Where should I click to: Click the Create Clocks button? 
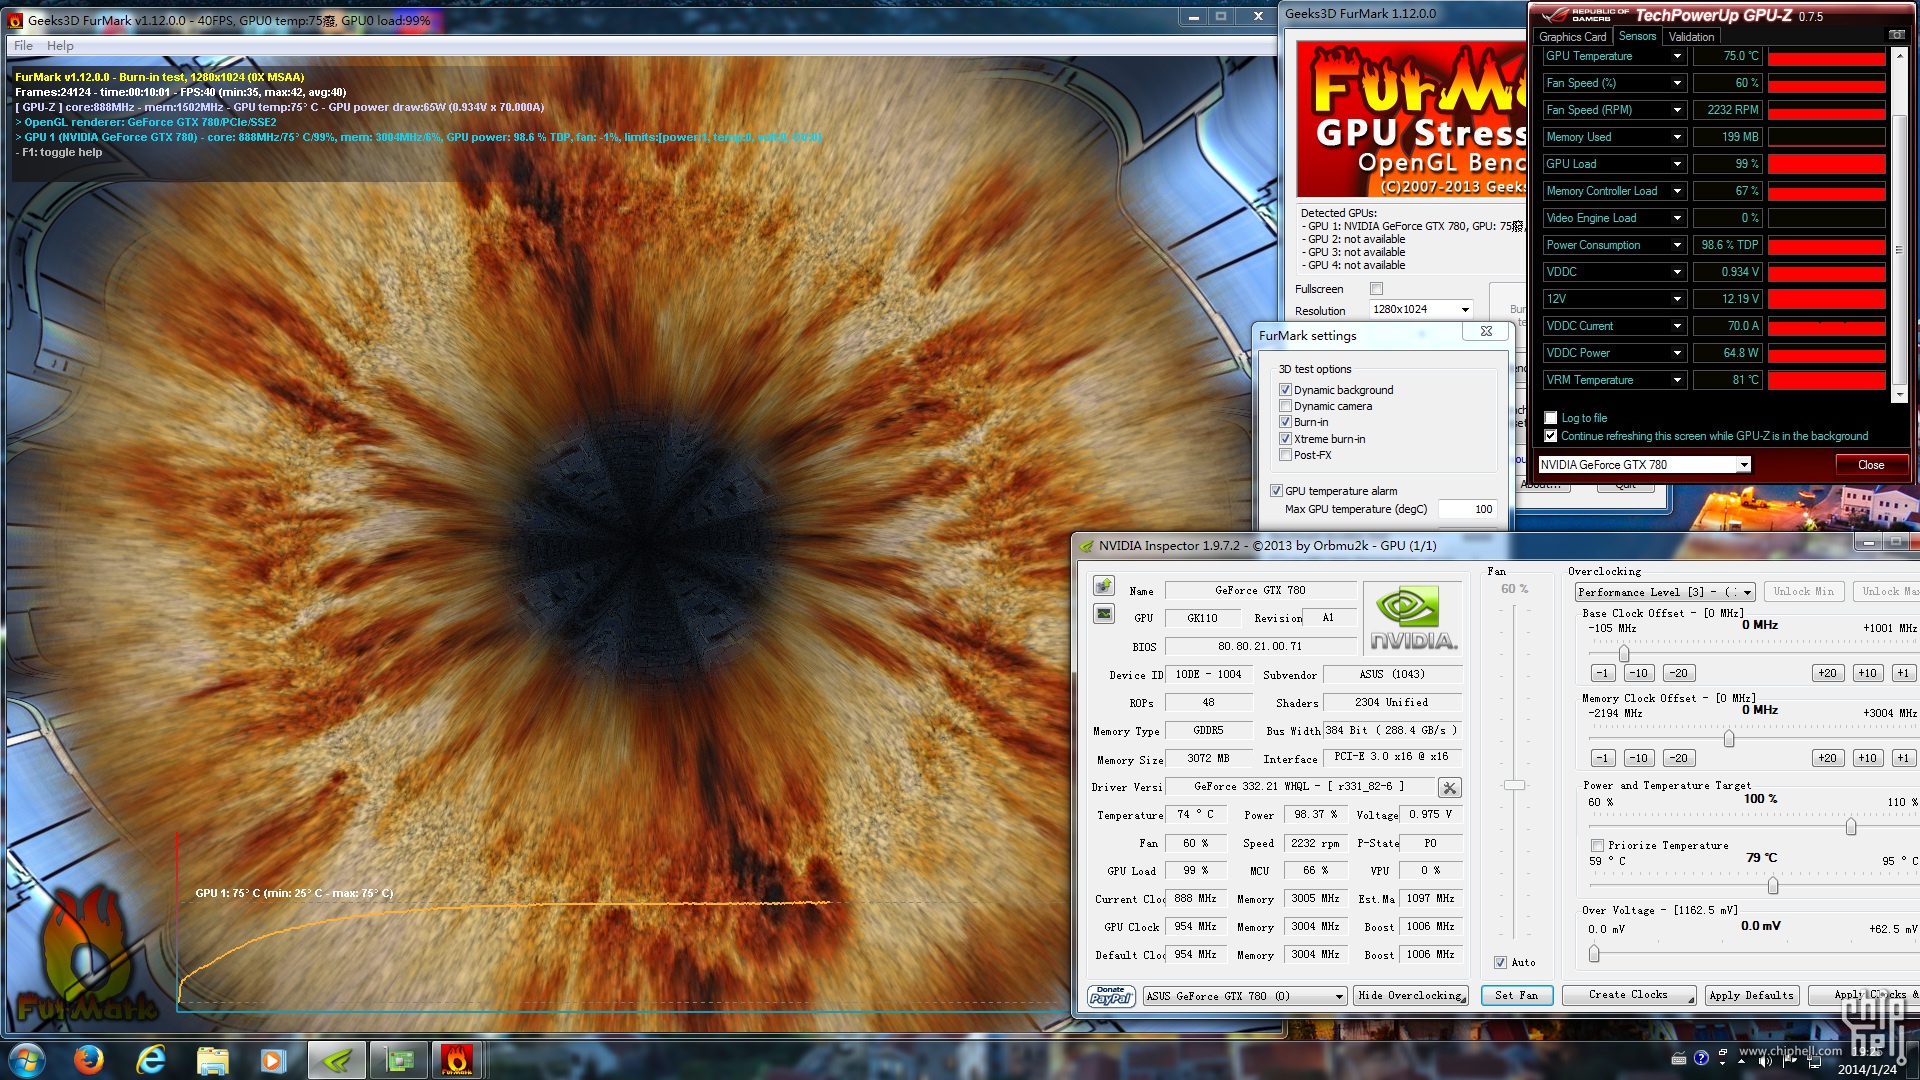coord(1628,996)
